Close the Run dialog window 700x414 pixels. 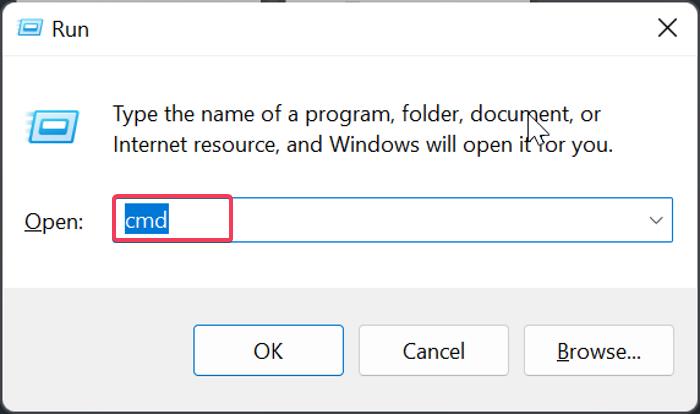click(667, 28)
